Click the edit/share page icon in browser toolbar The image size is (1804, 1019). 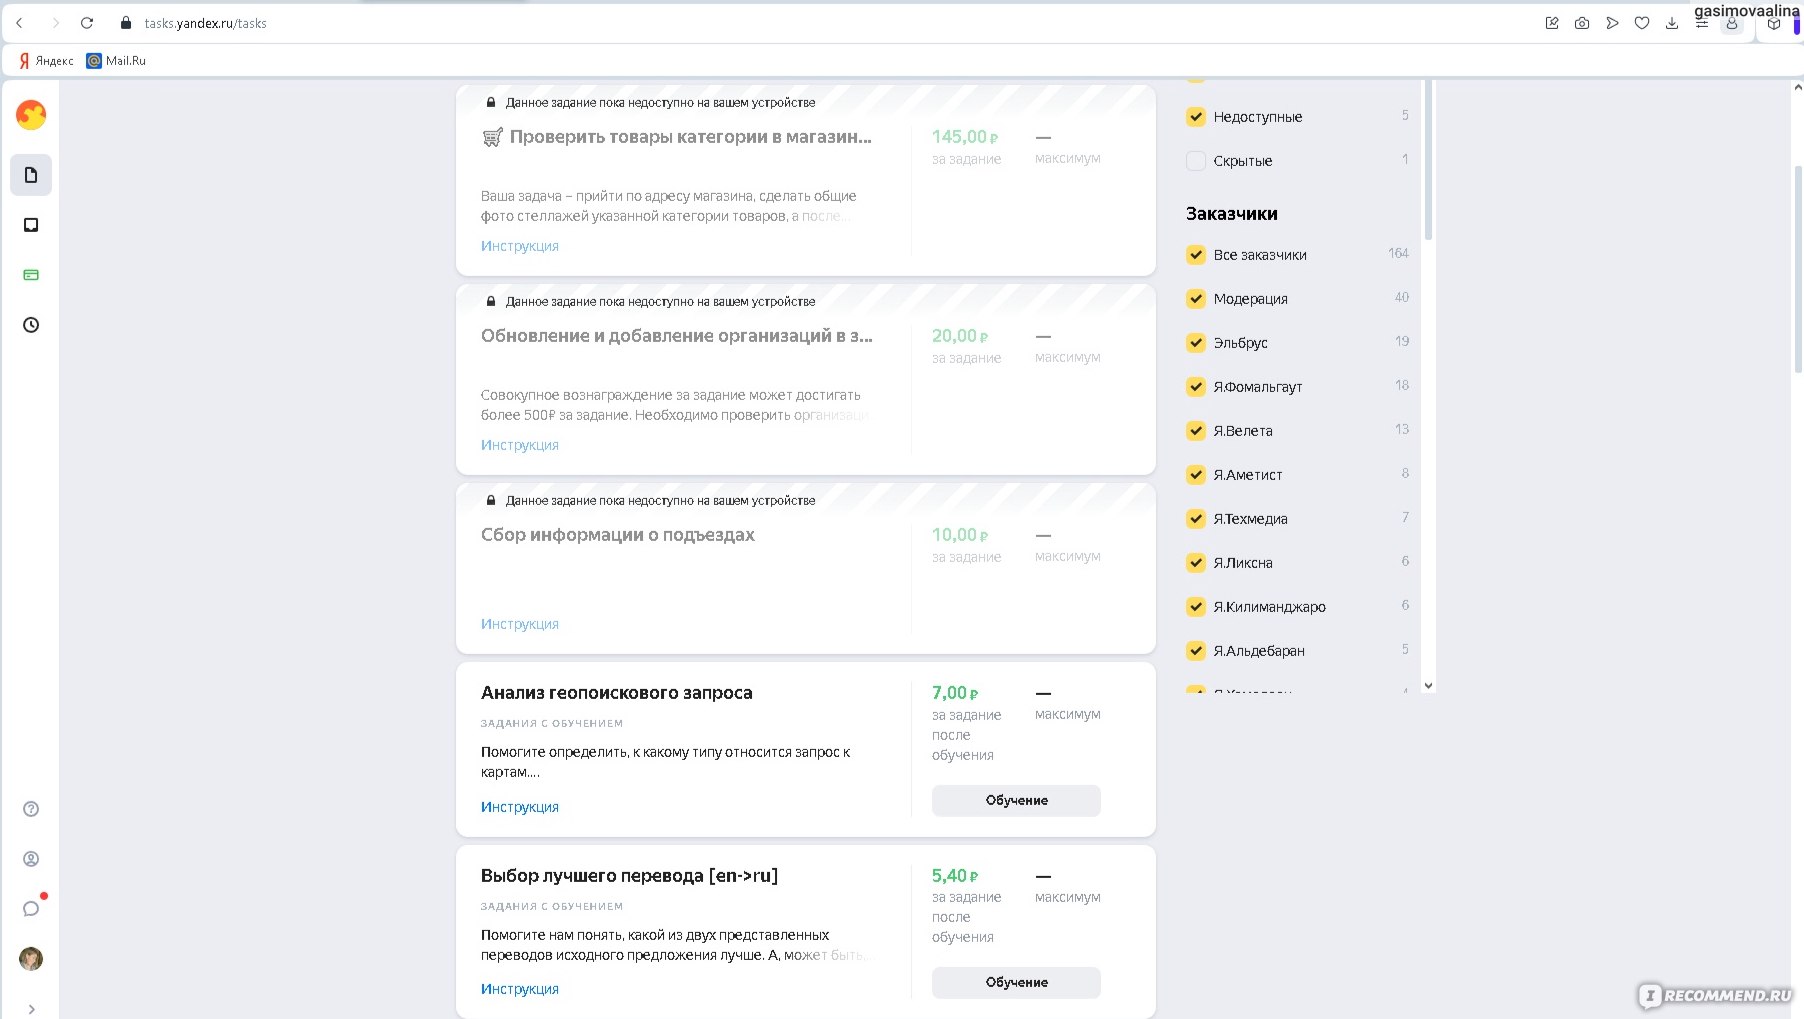point(1552,23)
